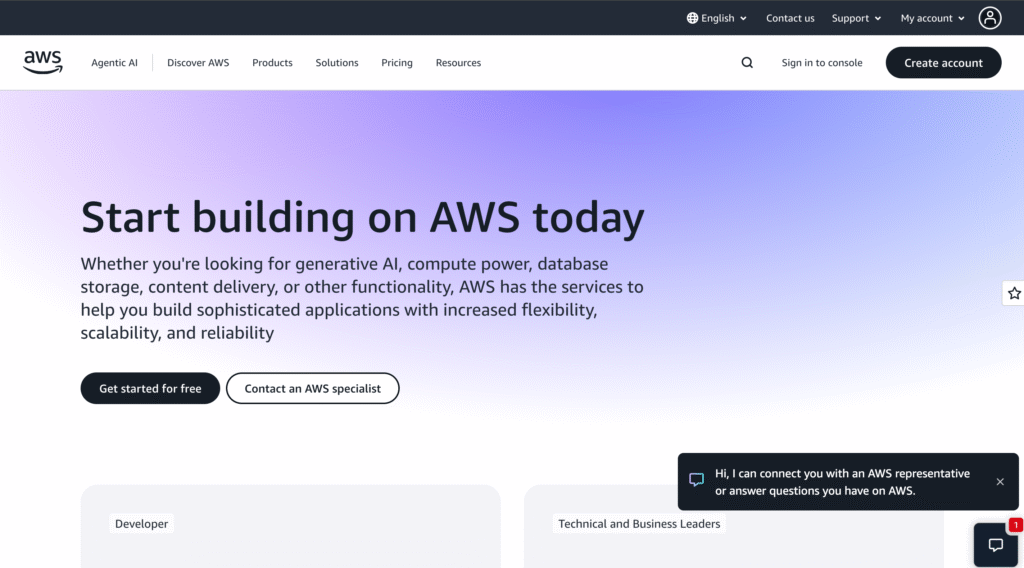
Task: Dismiss the AWS representative chat popup
Action: click(x=1000, y=482)
